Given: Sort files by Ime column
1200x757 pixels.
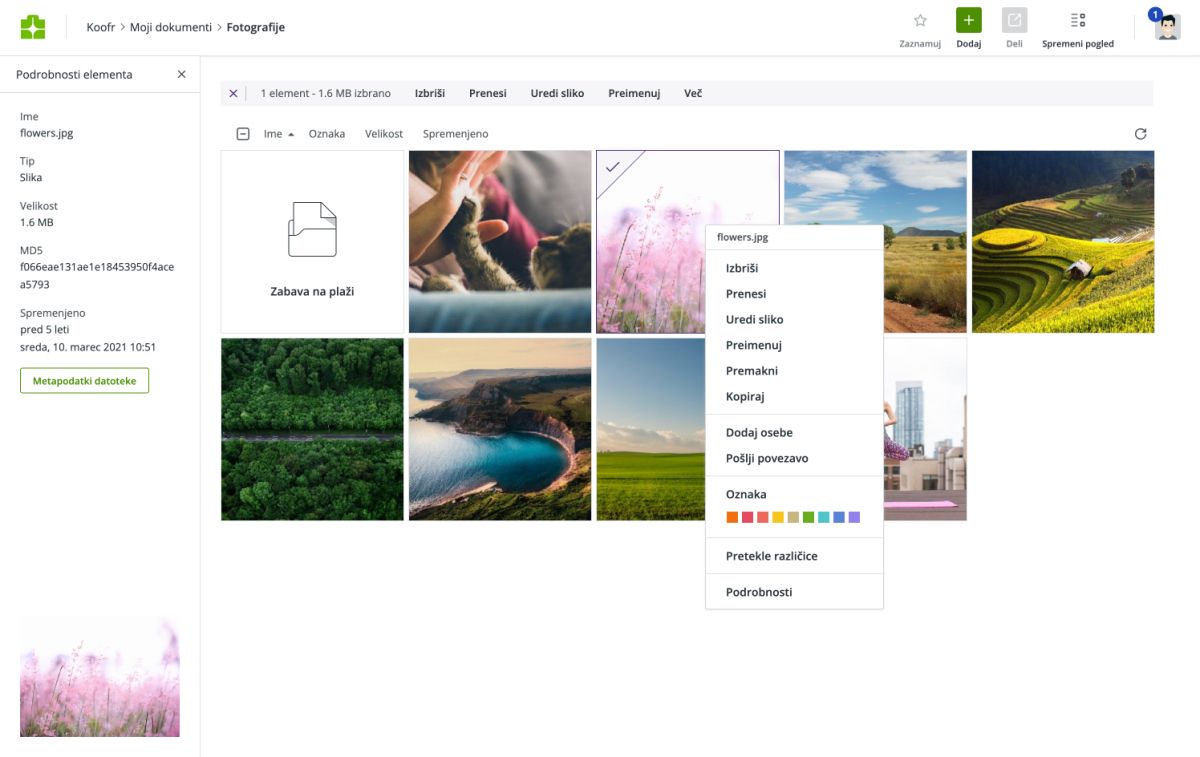Looking at the screenshot, I should [273, 134].
